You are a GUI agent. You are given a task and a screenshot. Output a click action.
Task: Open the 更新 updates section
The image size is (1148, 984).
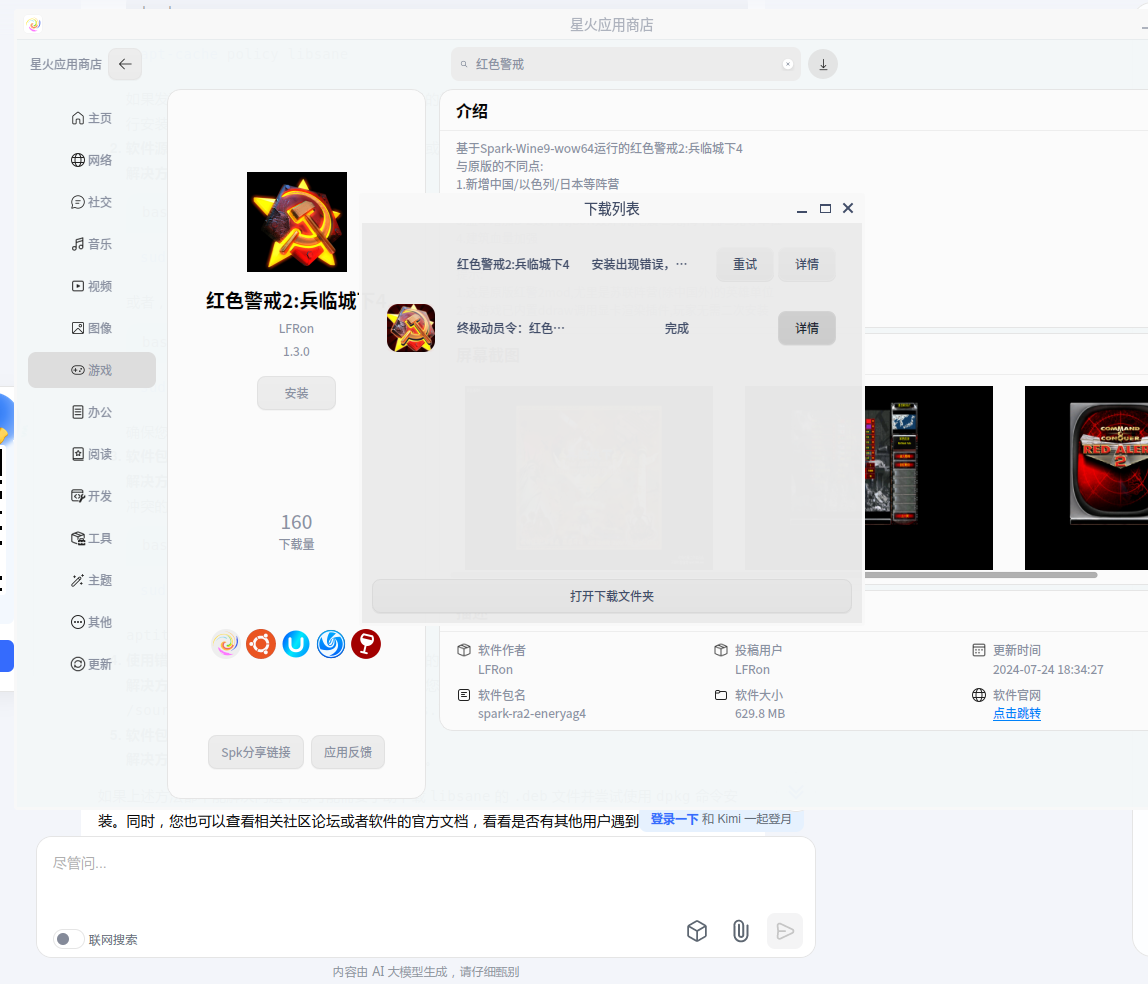(92, 664)
